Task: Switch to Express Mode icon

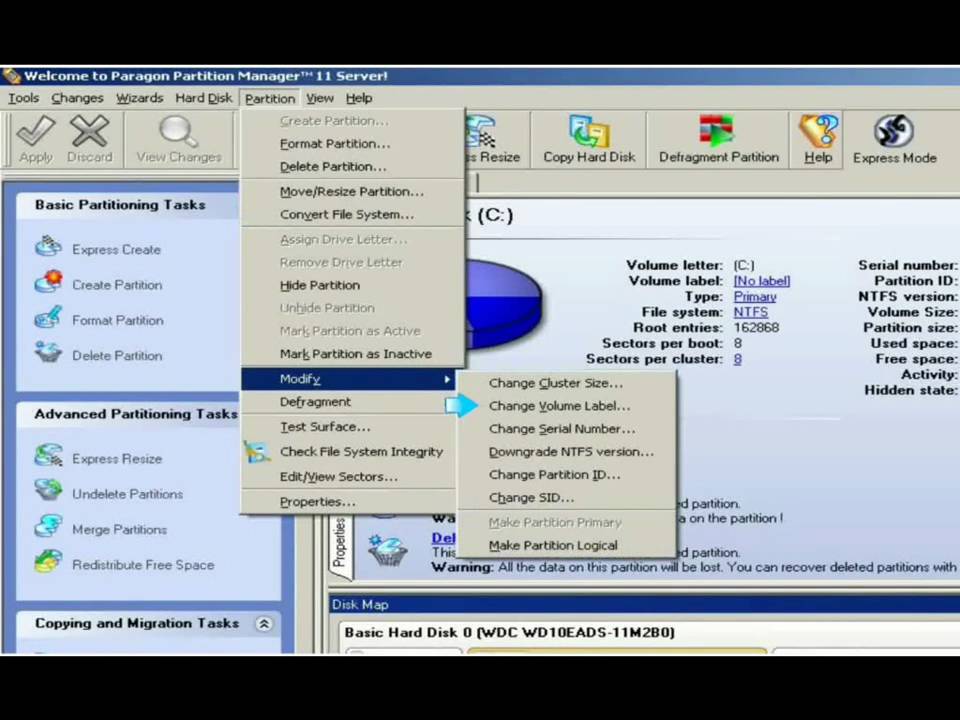Action: (894, 131)
